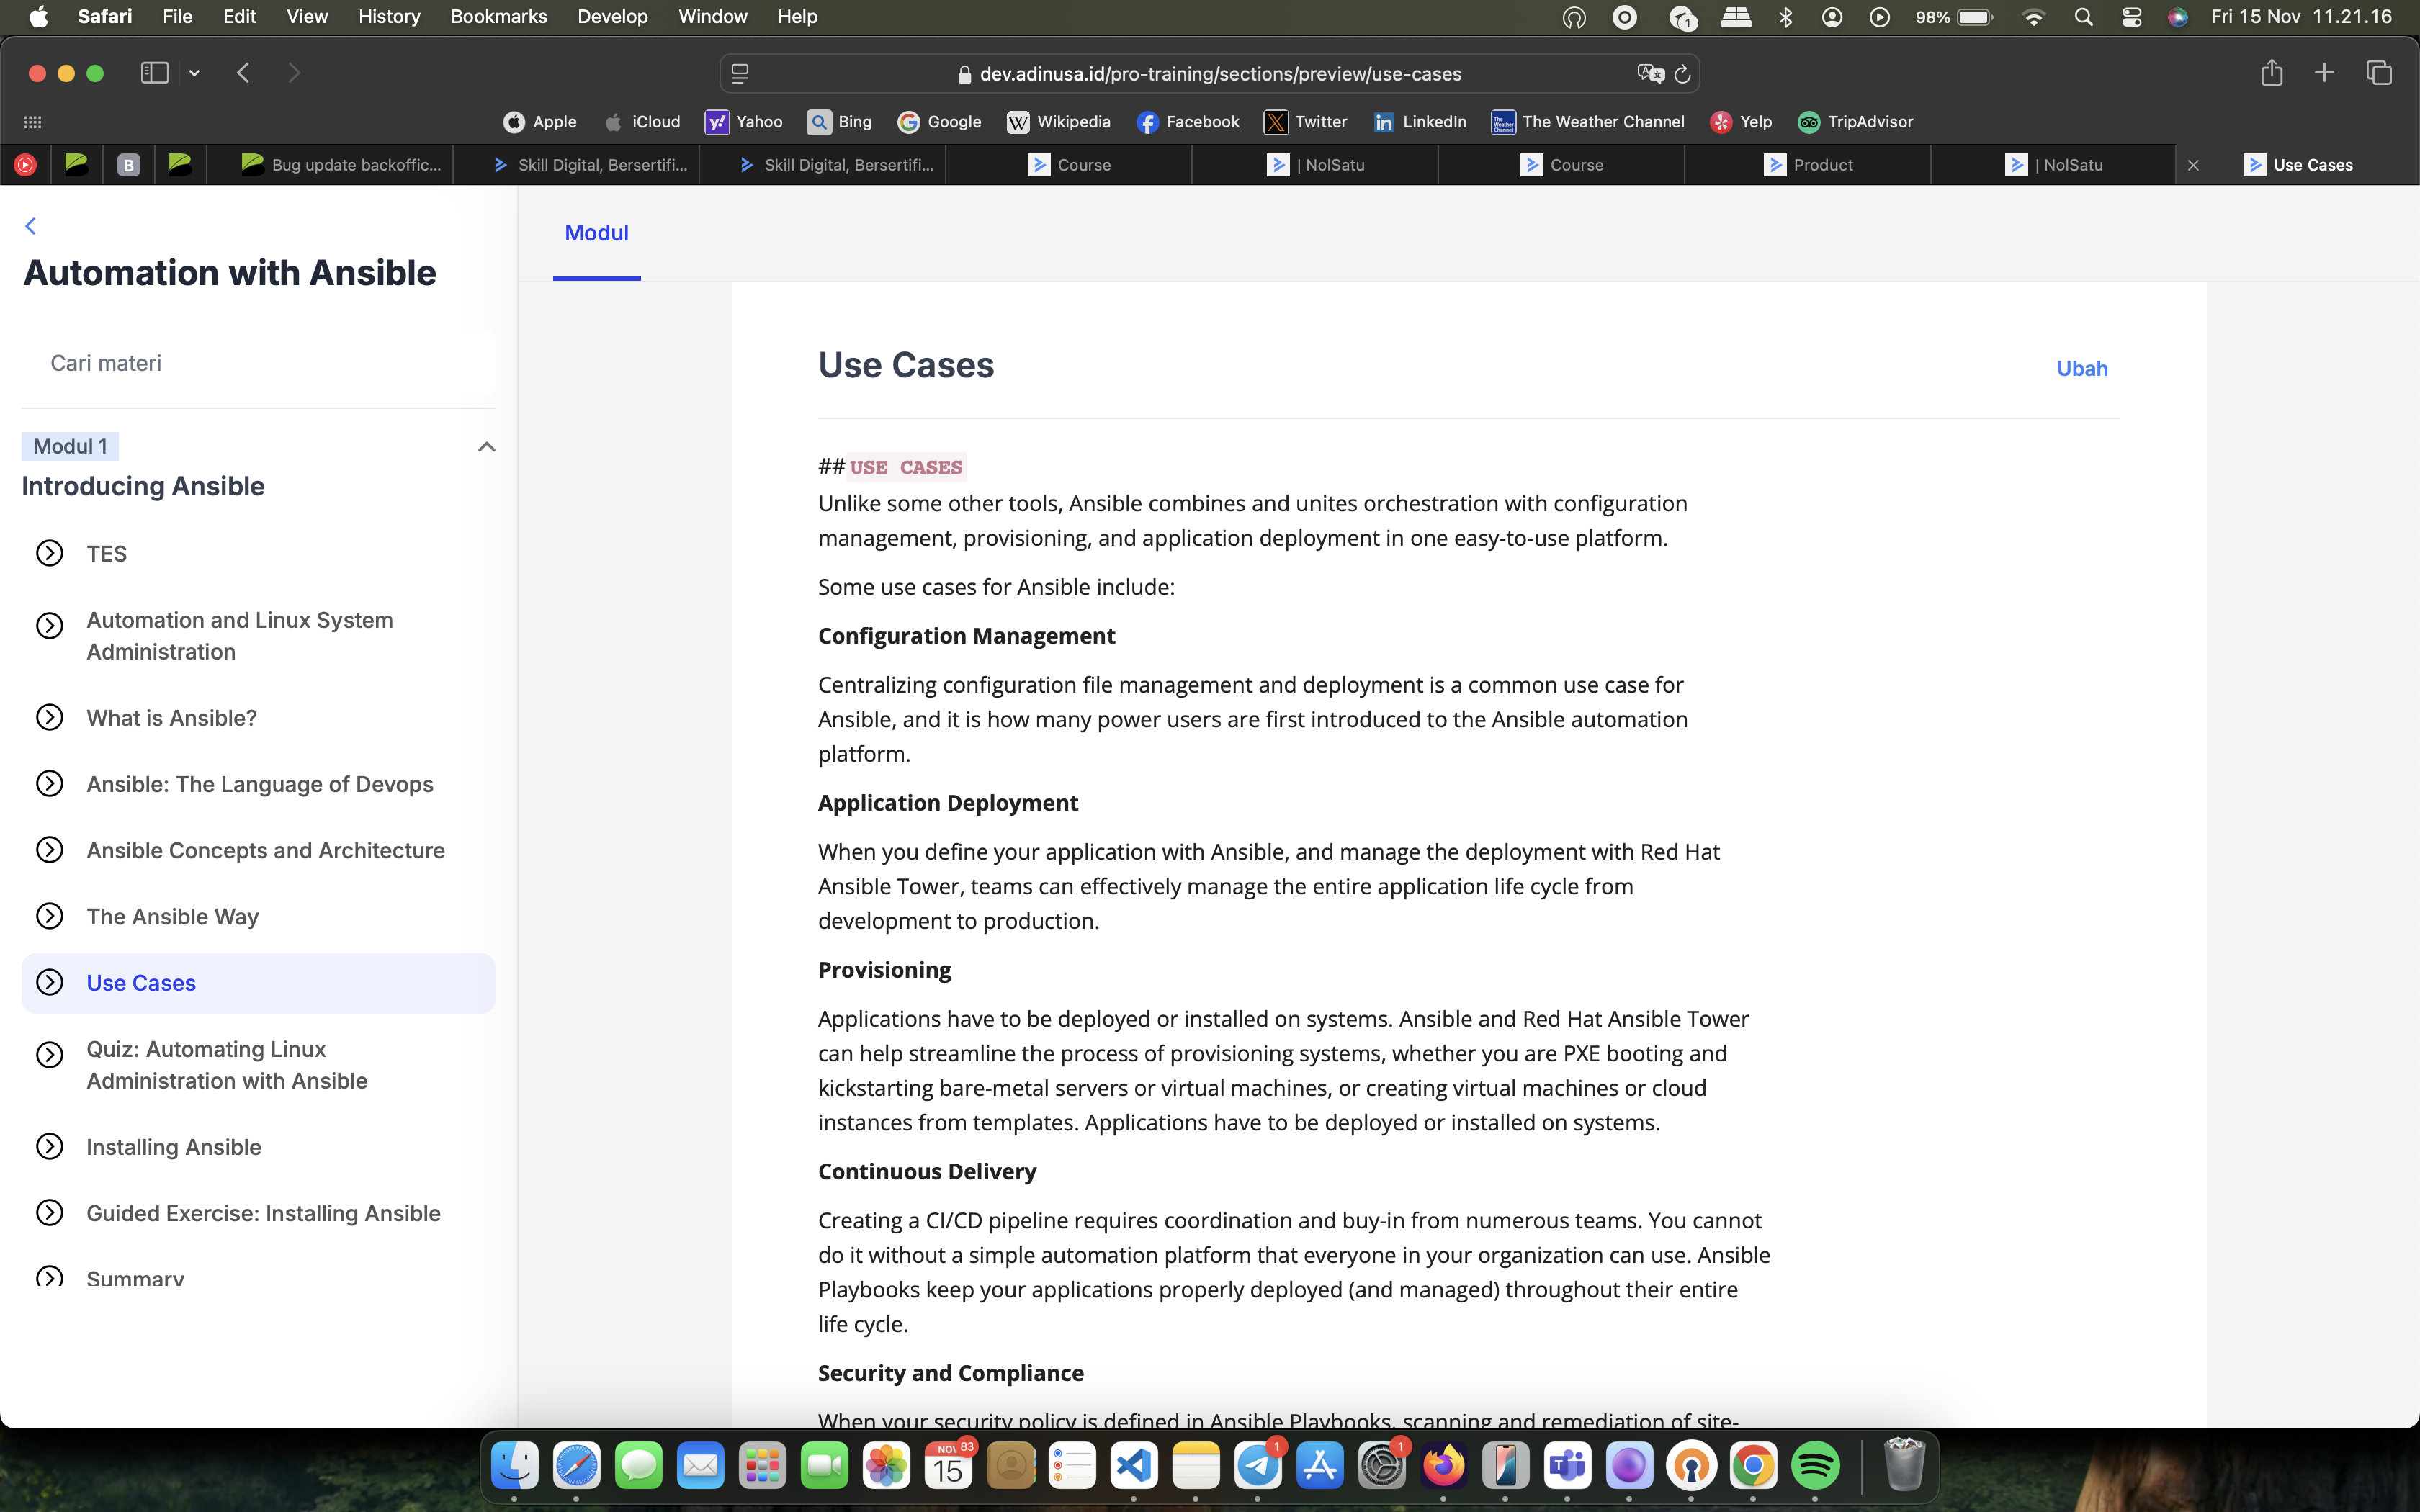Close the Use Cases tab
This screenshot has width=2420, height=1512.
[x=2193, y=165]
